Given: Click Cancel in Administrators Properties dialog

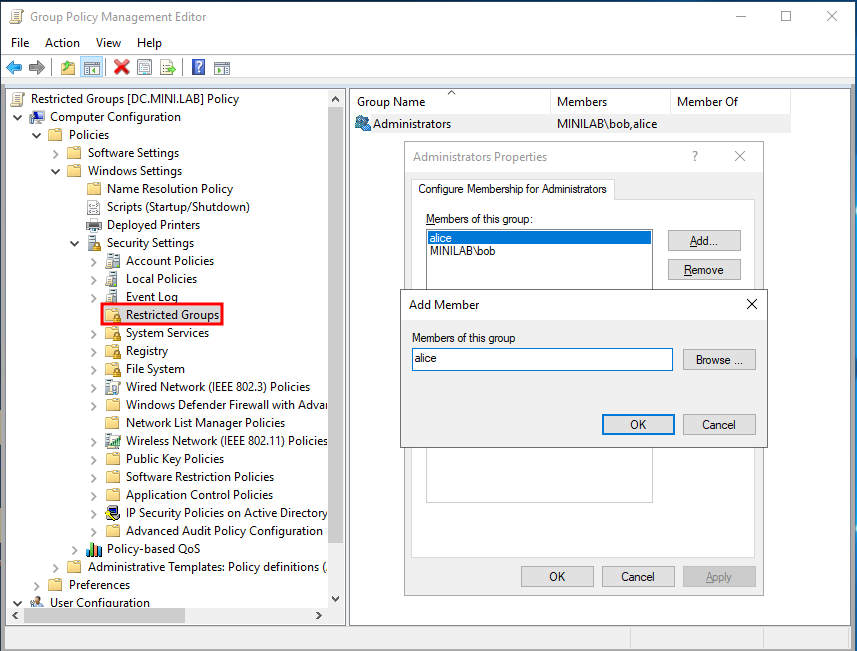Looking at the screenshot, I should pyautogui.click(x=638, y=577).
